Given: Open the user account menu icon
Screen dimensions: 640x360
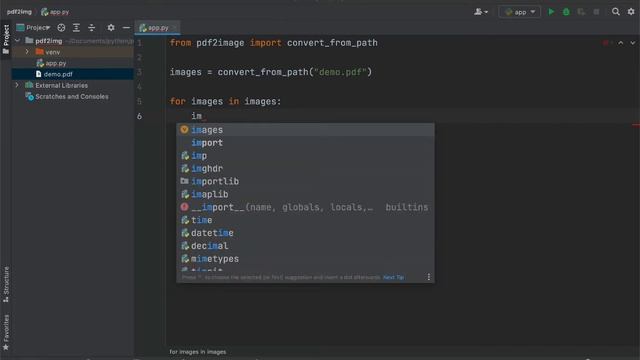Looking at the screenshot, I should [481, 12].
